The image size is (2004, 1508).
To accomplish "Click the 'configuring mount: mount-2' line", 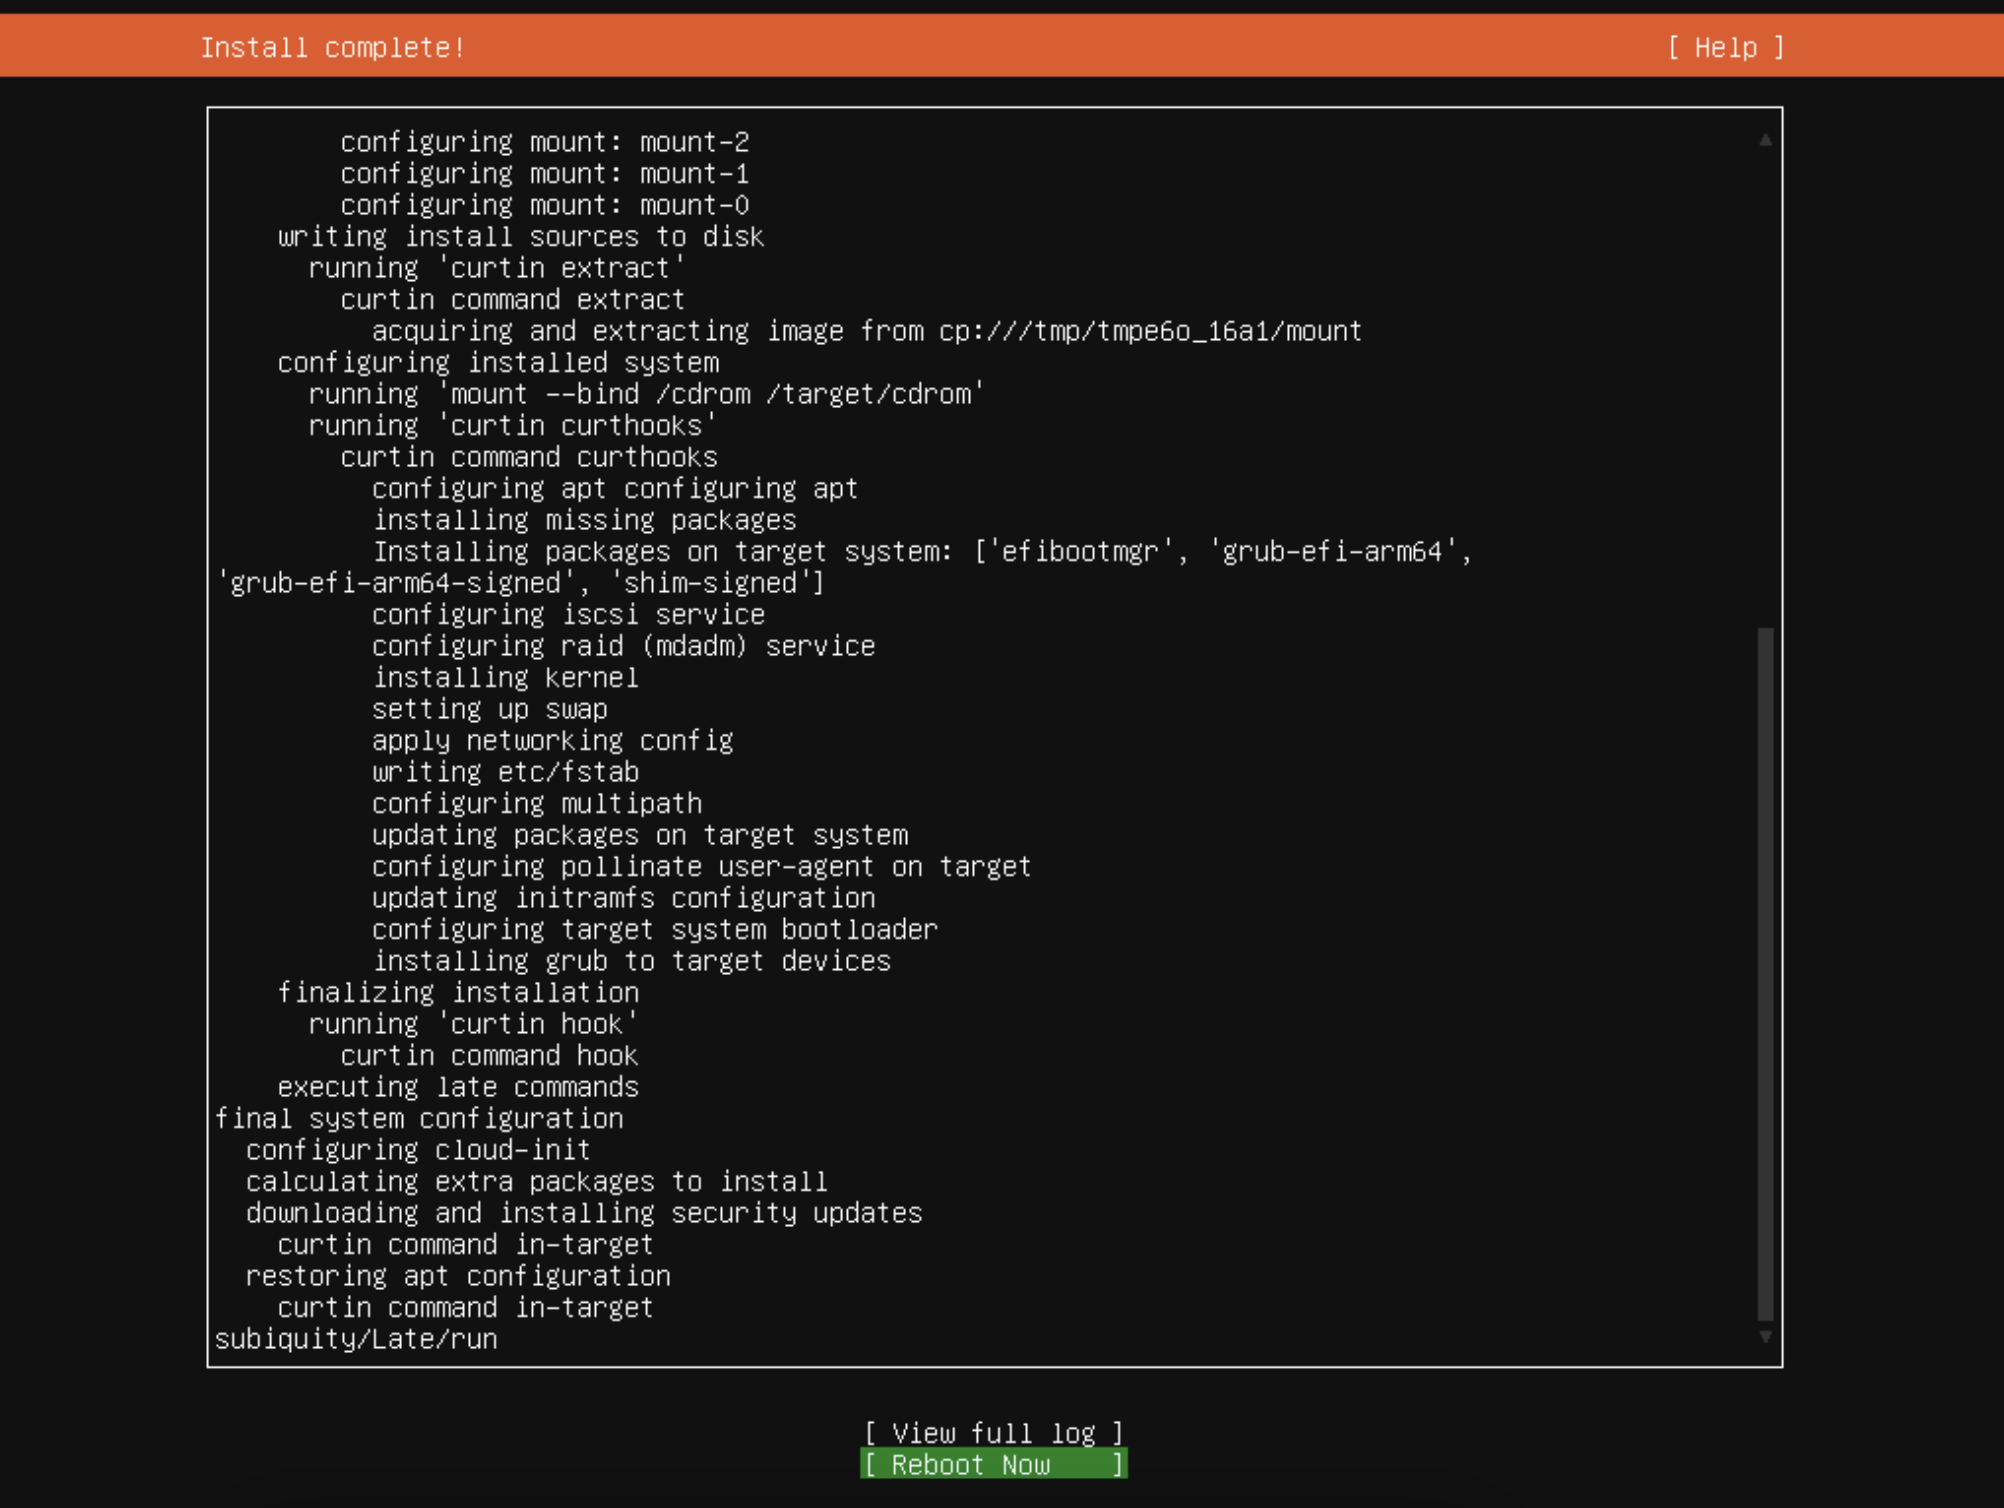I will tap(544, 142).
